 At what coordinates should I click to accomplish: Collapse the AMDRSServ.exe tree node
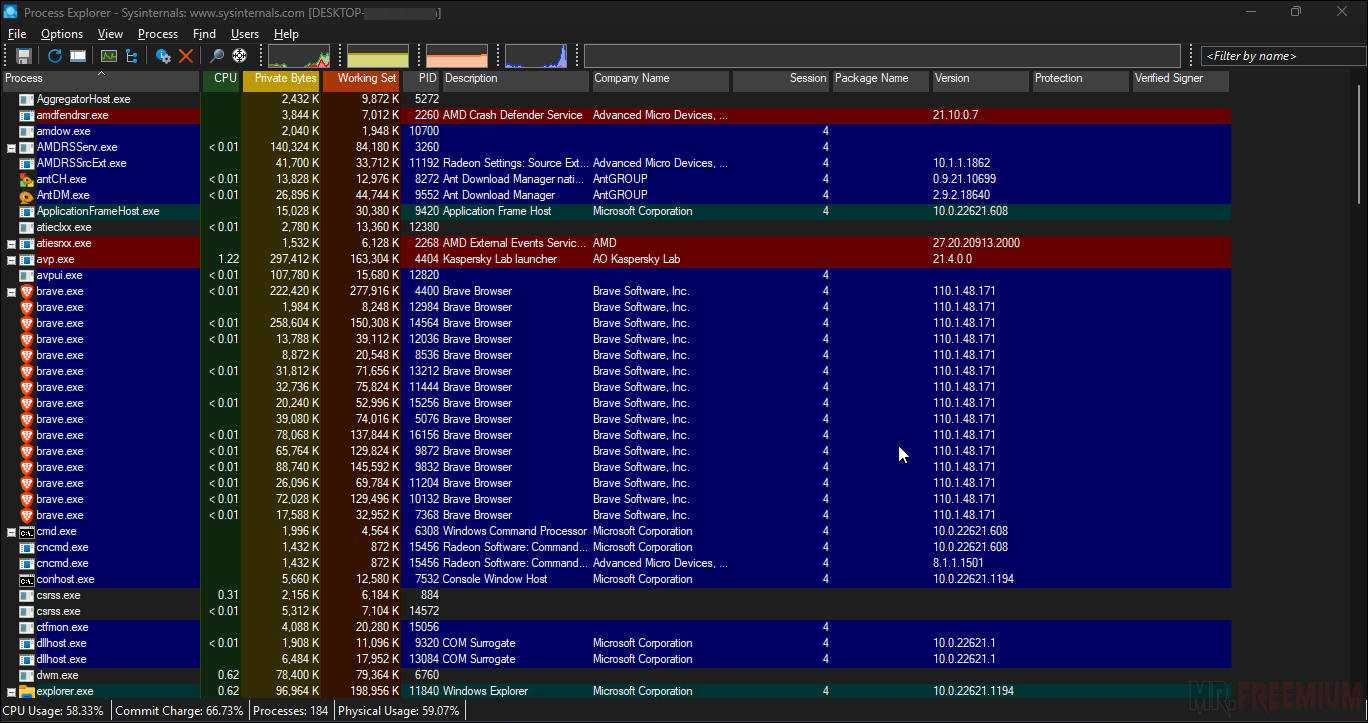(x=11, y=147)
